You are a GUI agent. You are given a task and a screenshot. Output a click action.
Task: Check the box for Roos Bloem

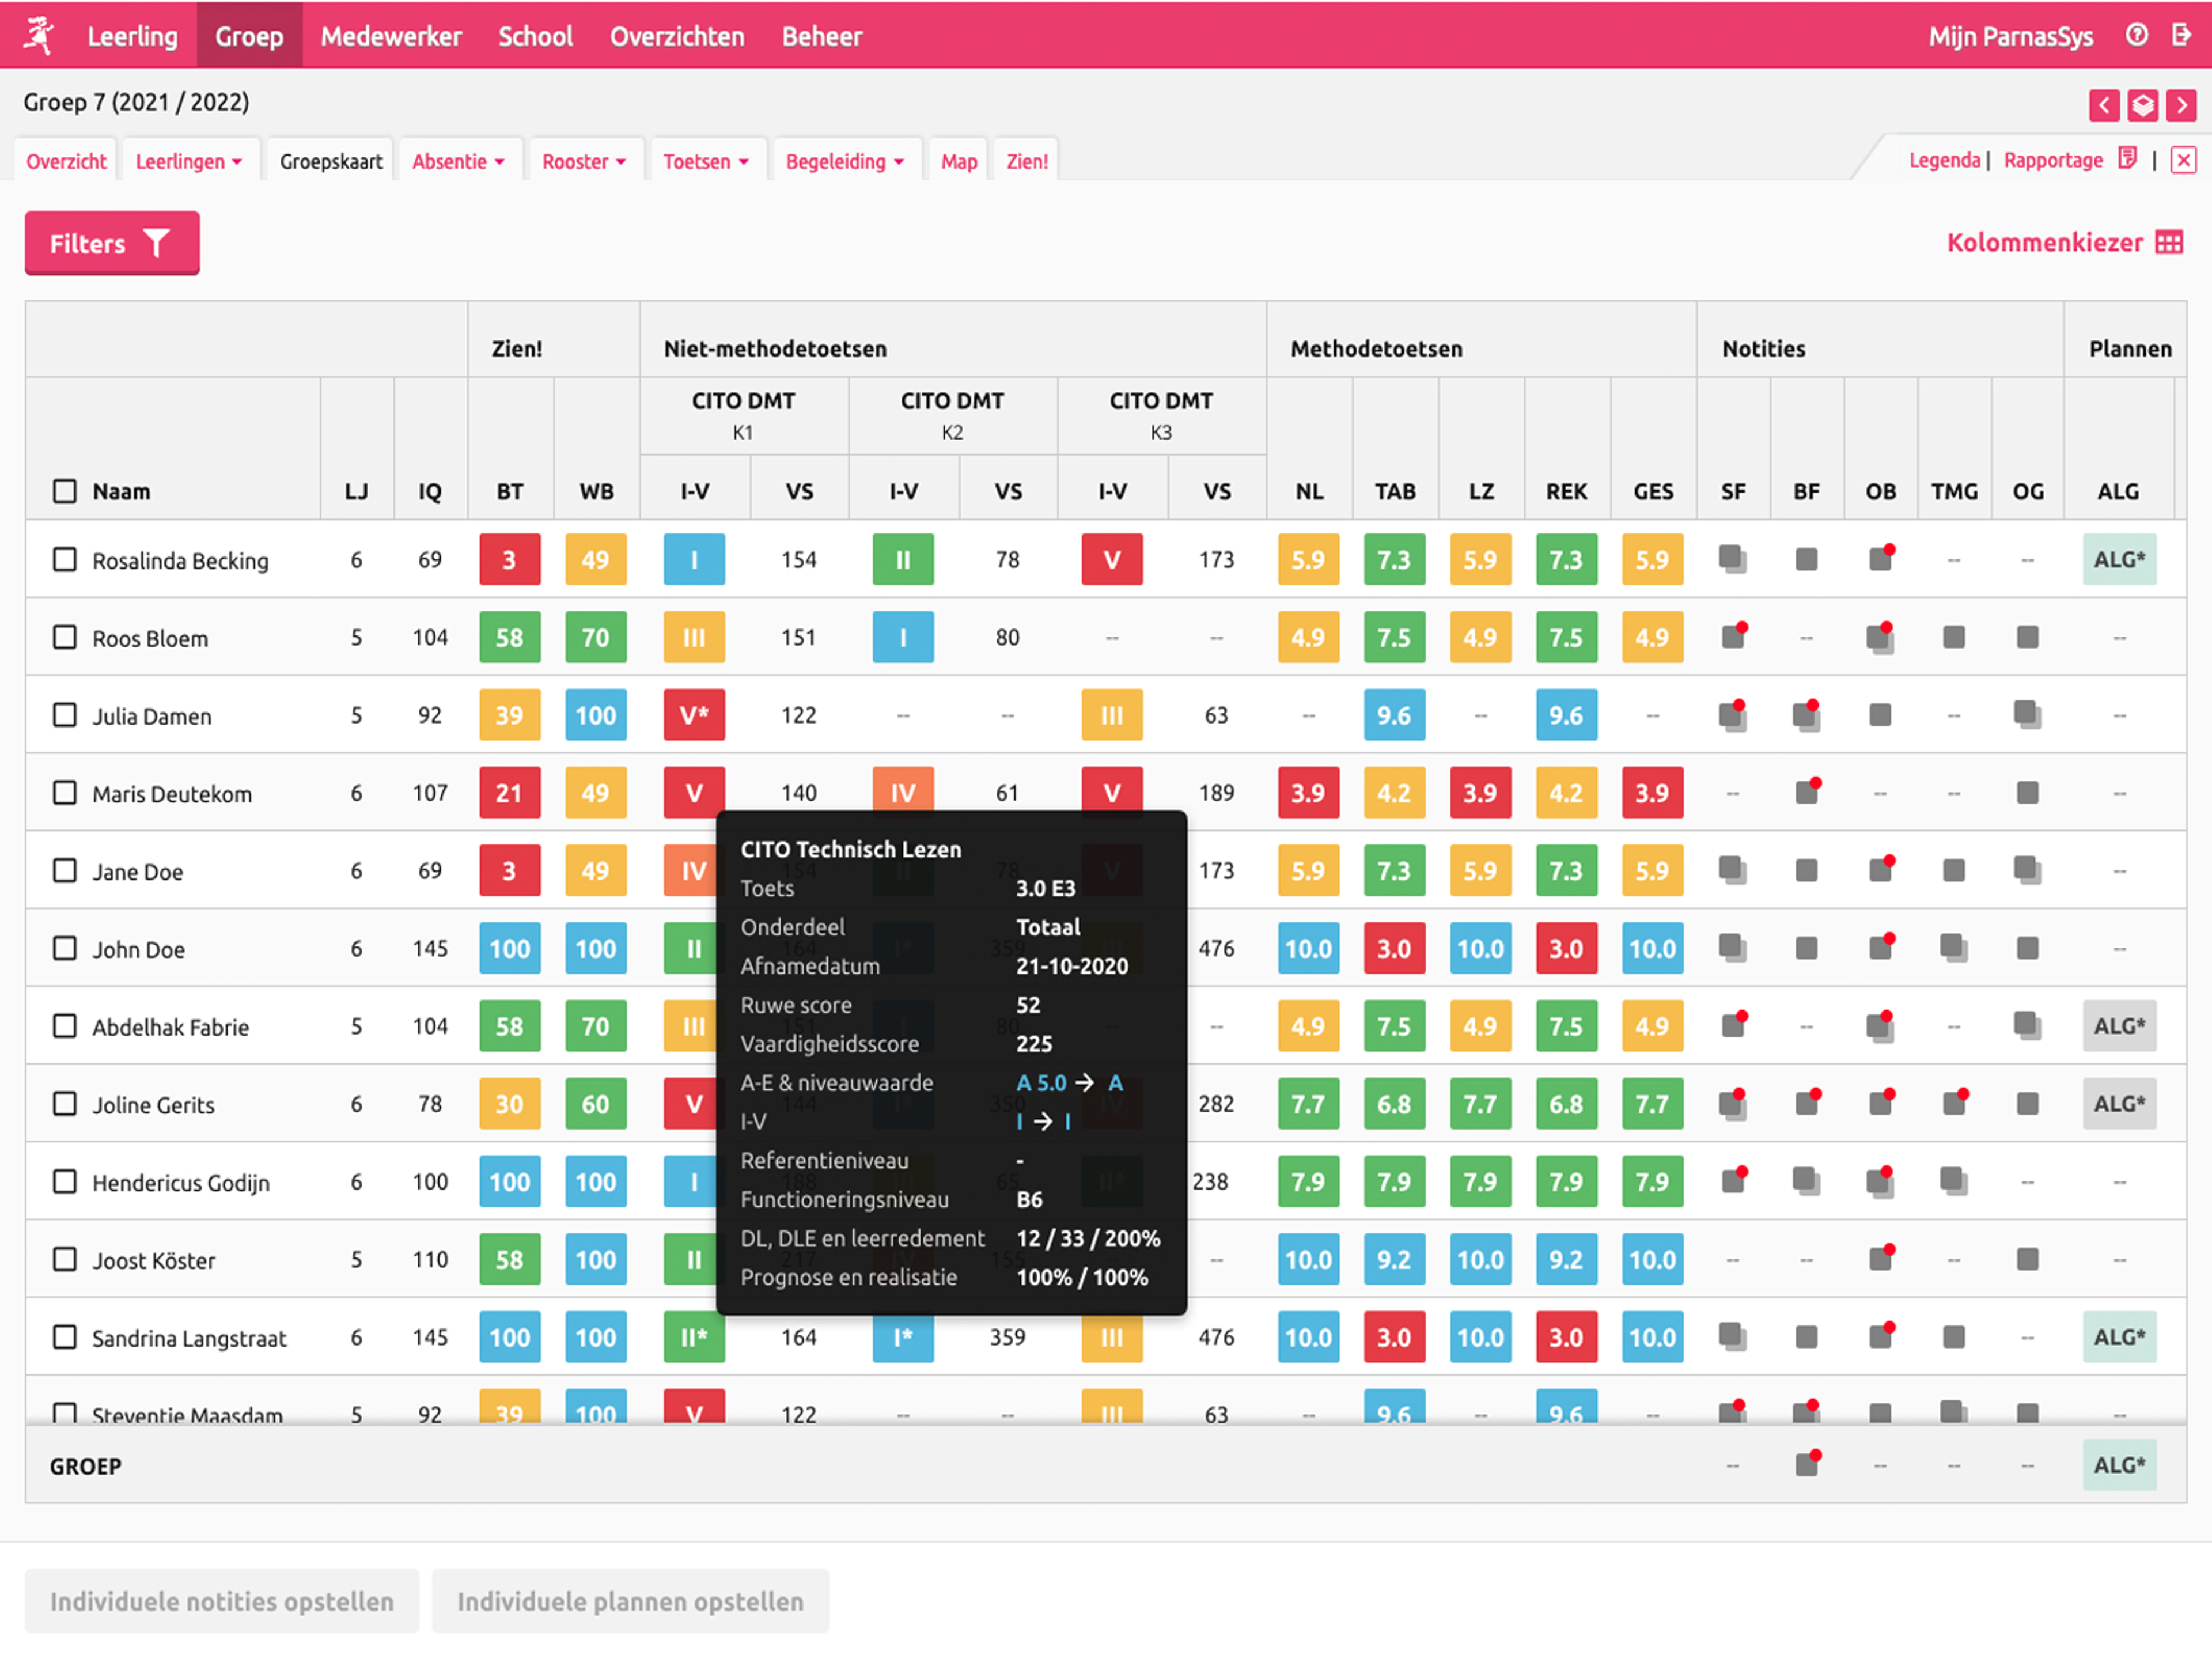tap(64, 637)
